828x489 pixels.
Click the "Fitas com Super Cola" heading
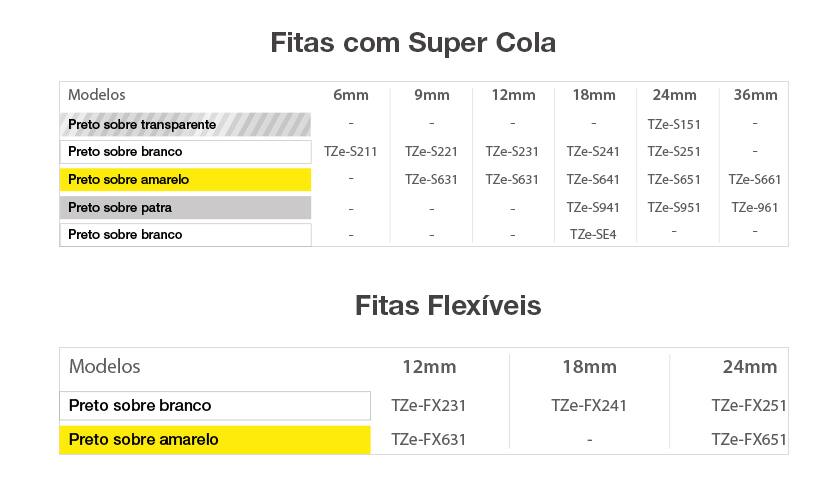click(x=413, y=43)
